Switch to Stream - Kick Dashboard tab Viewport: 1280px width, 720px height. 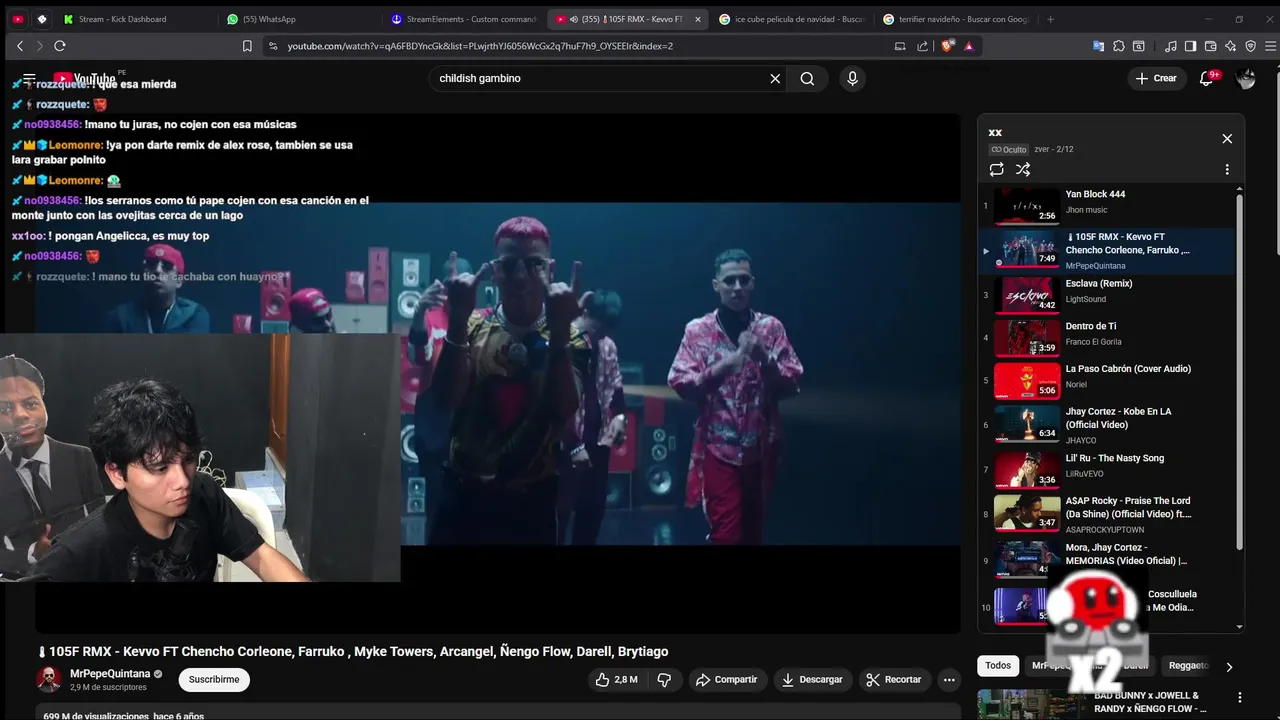134,19
